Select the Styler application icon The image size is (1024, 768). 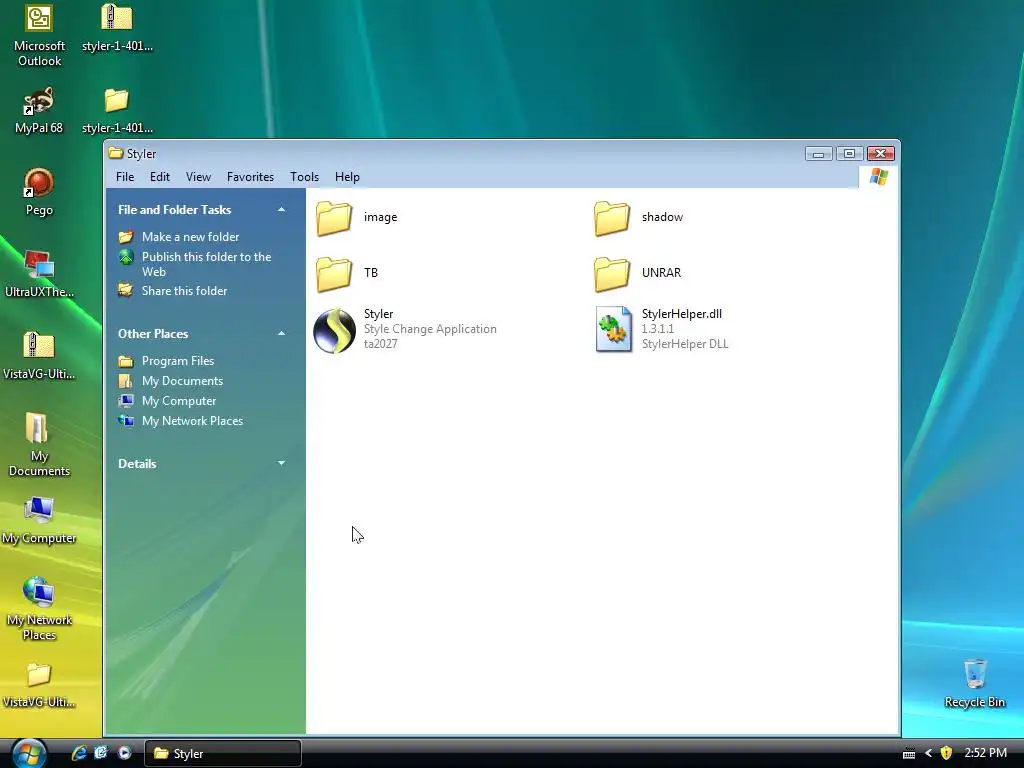tap(334, 330)
